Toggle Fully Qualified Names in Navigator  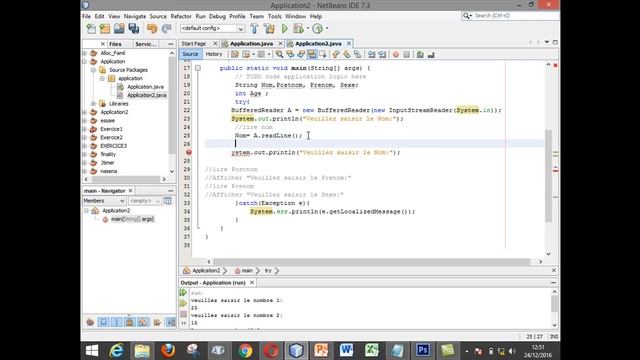[157, 322]
